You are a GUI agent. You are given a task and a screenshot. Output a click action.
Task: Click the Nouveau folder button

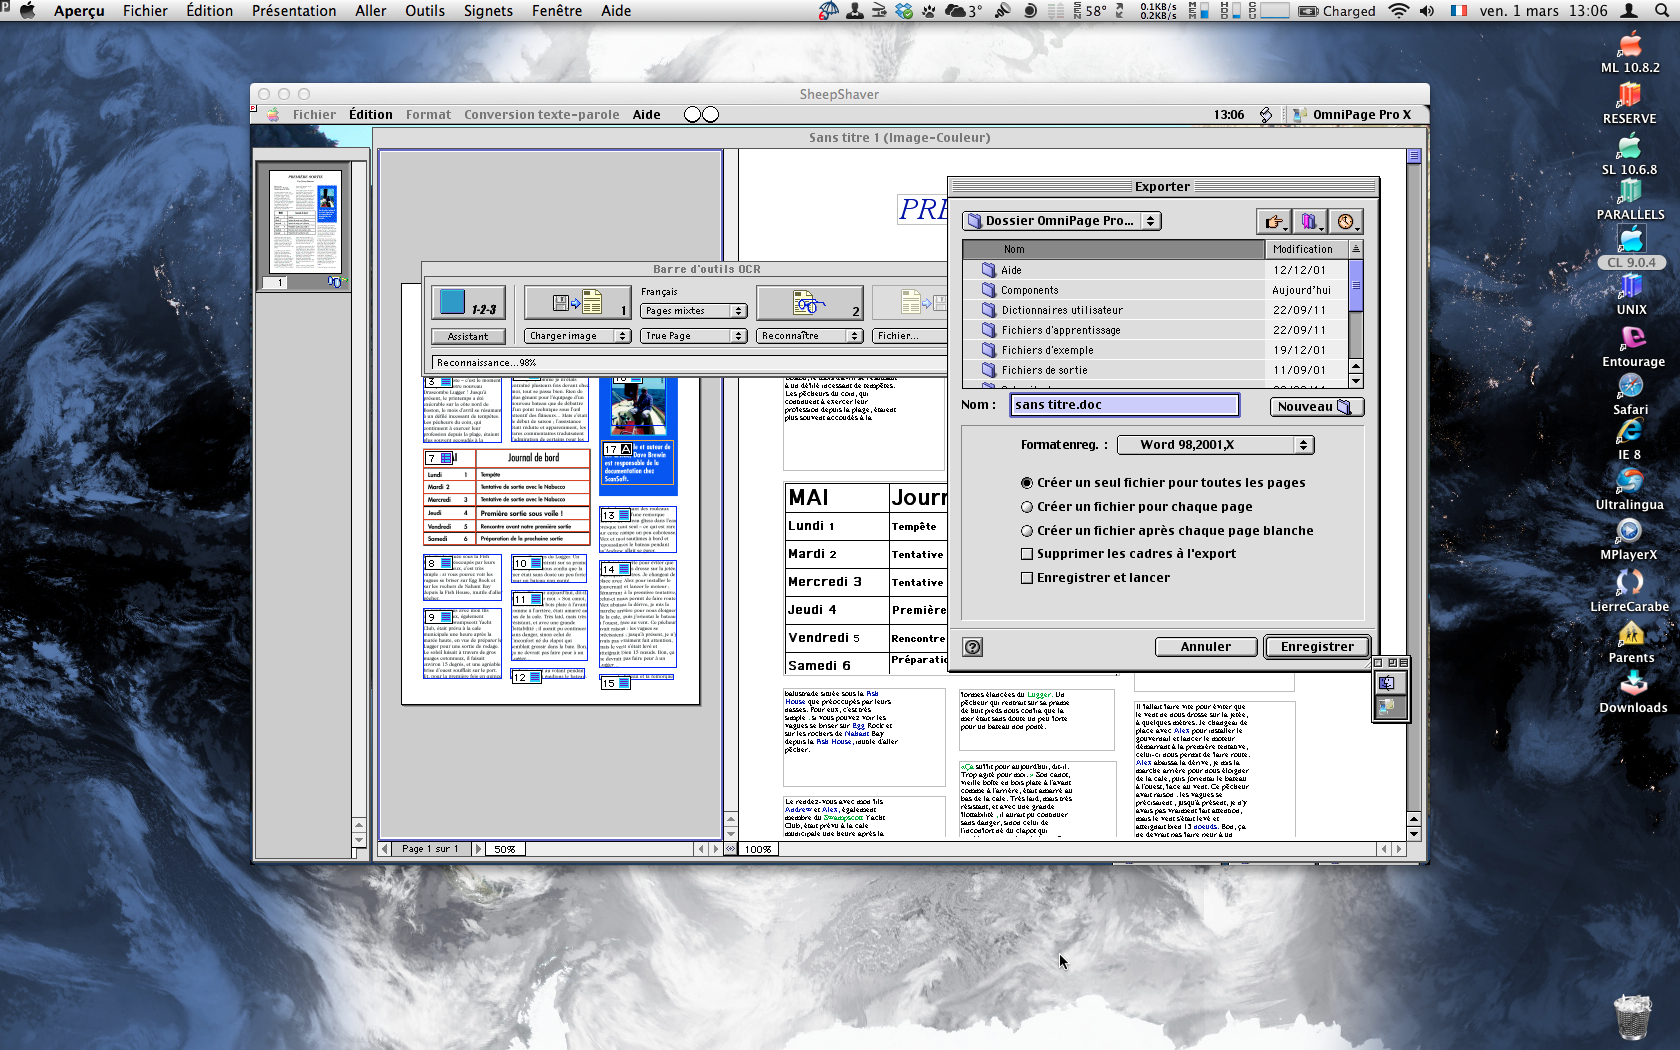[1316, 407]
